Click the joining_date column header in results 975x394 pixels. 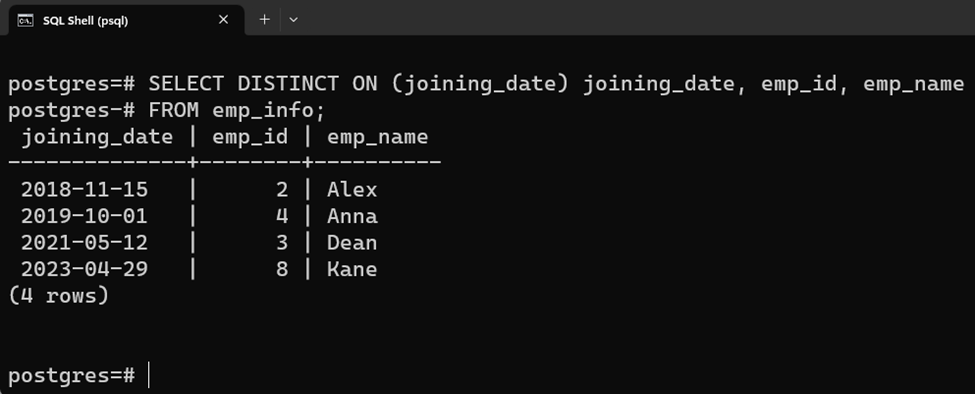click(97, 137)
